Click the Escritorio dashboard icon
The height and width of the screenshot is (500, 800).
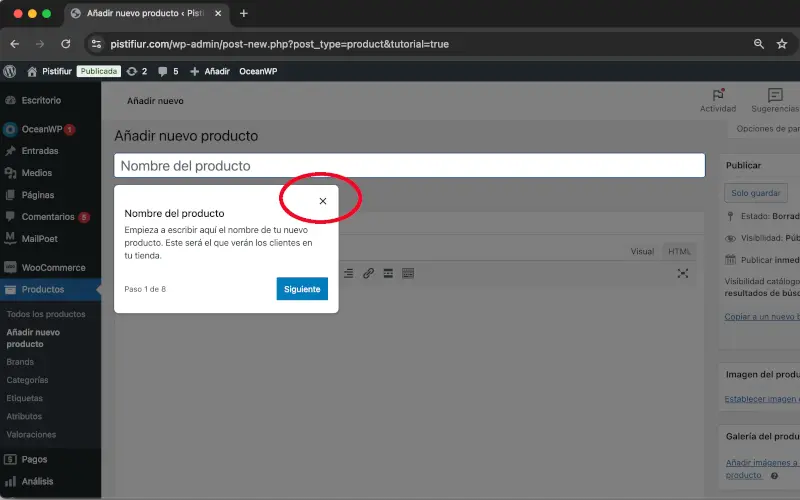[10, 101]
